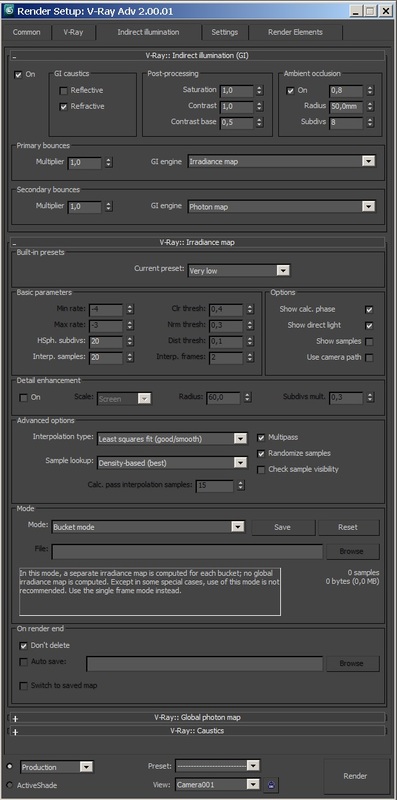Open the Indirect illumination tab
Image resolution: width=397 pixels, height=800 pixels.
pos(148,32)
